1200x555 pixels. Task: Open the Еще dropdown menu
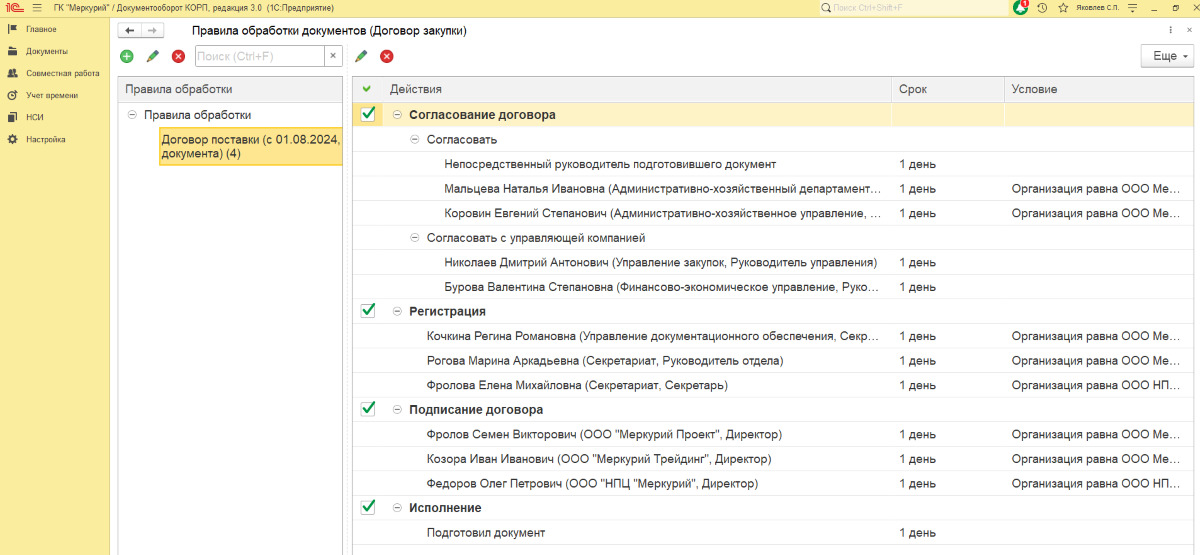click(1166, 57)
